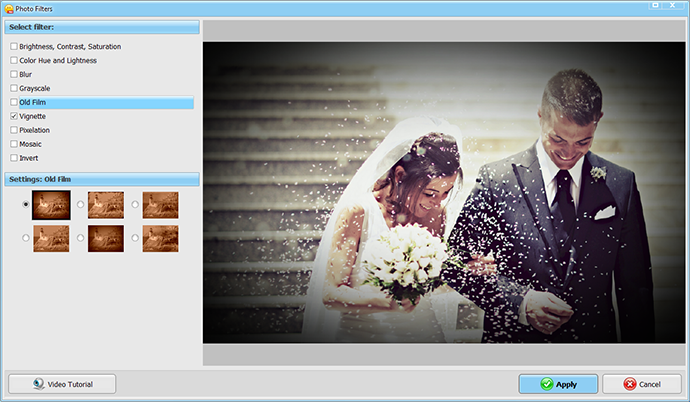The image size is (690, 402).
Task: Toggle the Invert filter checkbox
Action: pos(14,158)
